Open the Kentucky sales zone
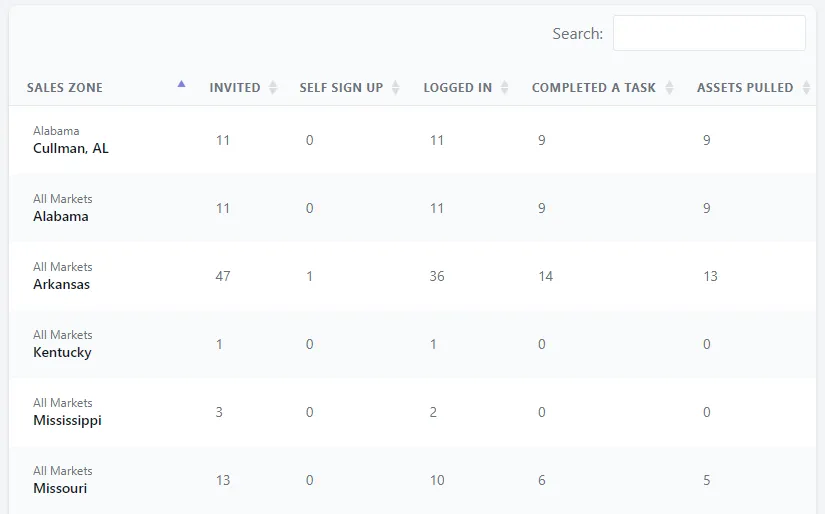Viewport: 825px width, 514px height. click(x=62, y=352)
